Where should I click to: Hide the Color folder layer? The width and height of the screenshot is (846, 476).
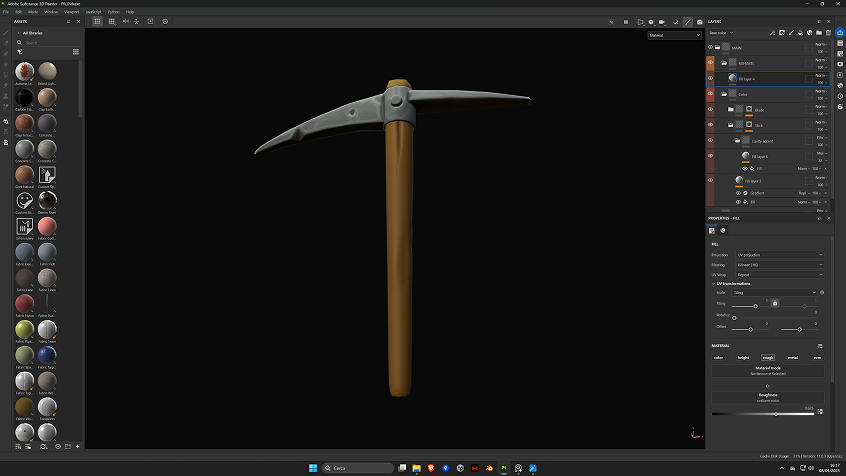[x=711, y=94]
